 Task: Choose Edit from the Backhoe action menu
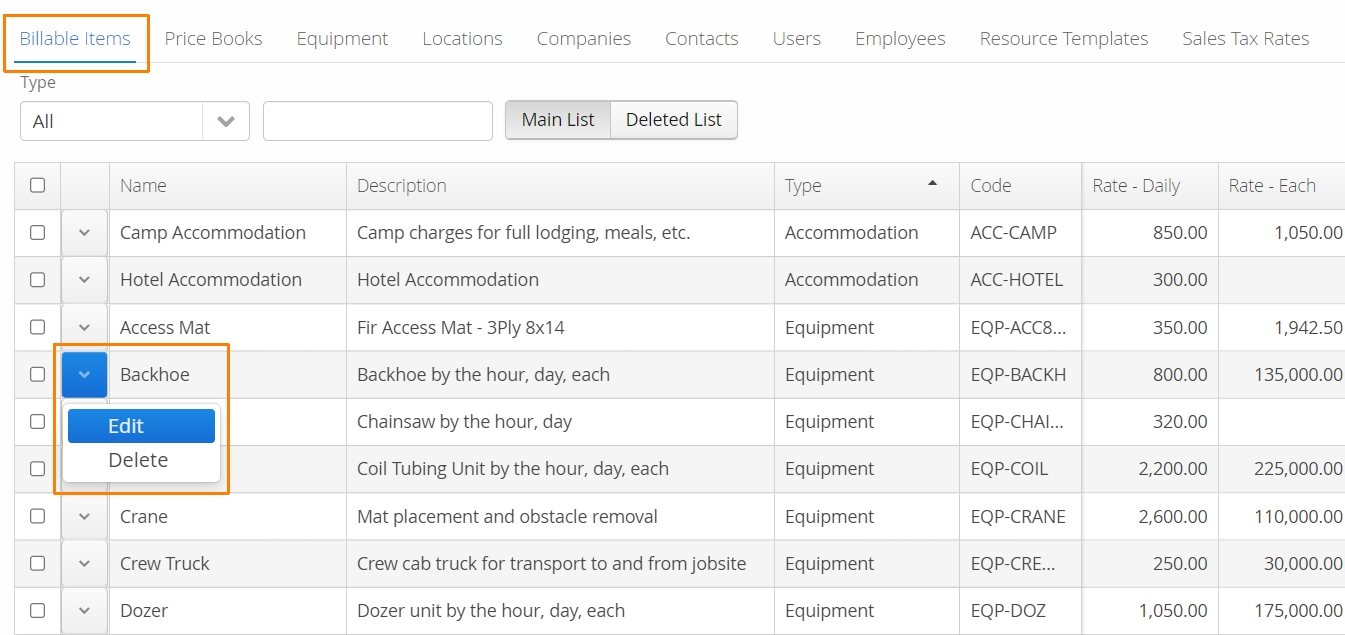click(x=141, y=426)
